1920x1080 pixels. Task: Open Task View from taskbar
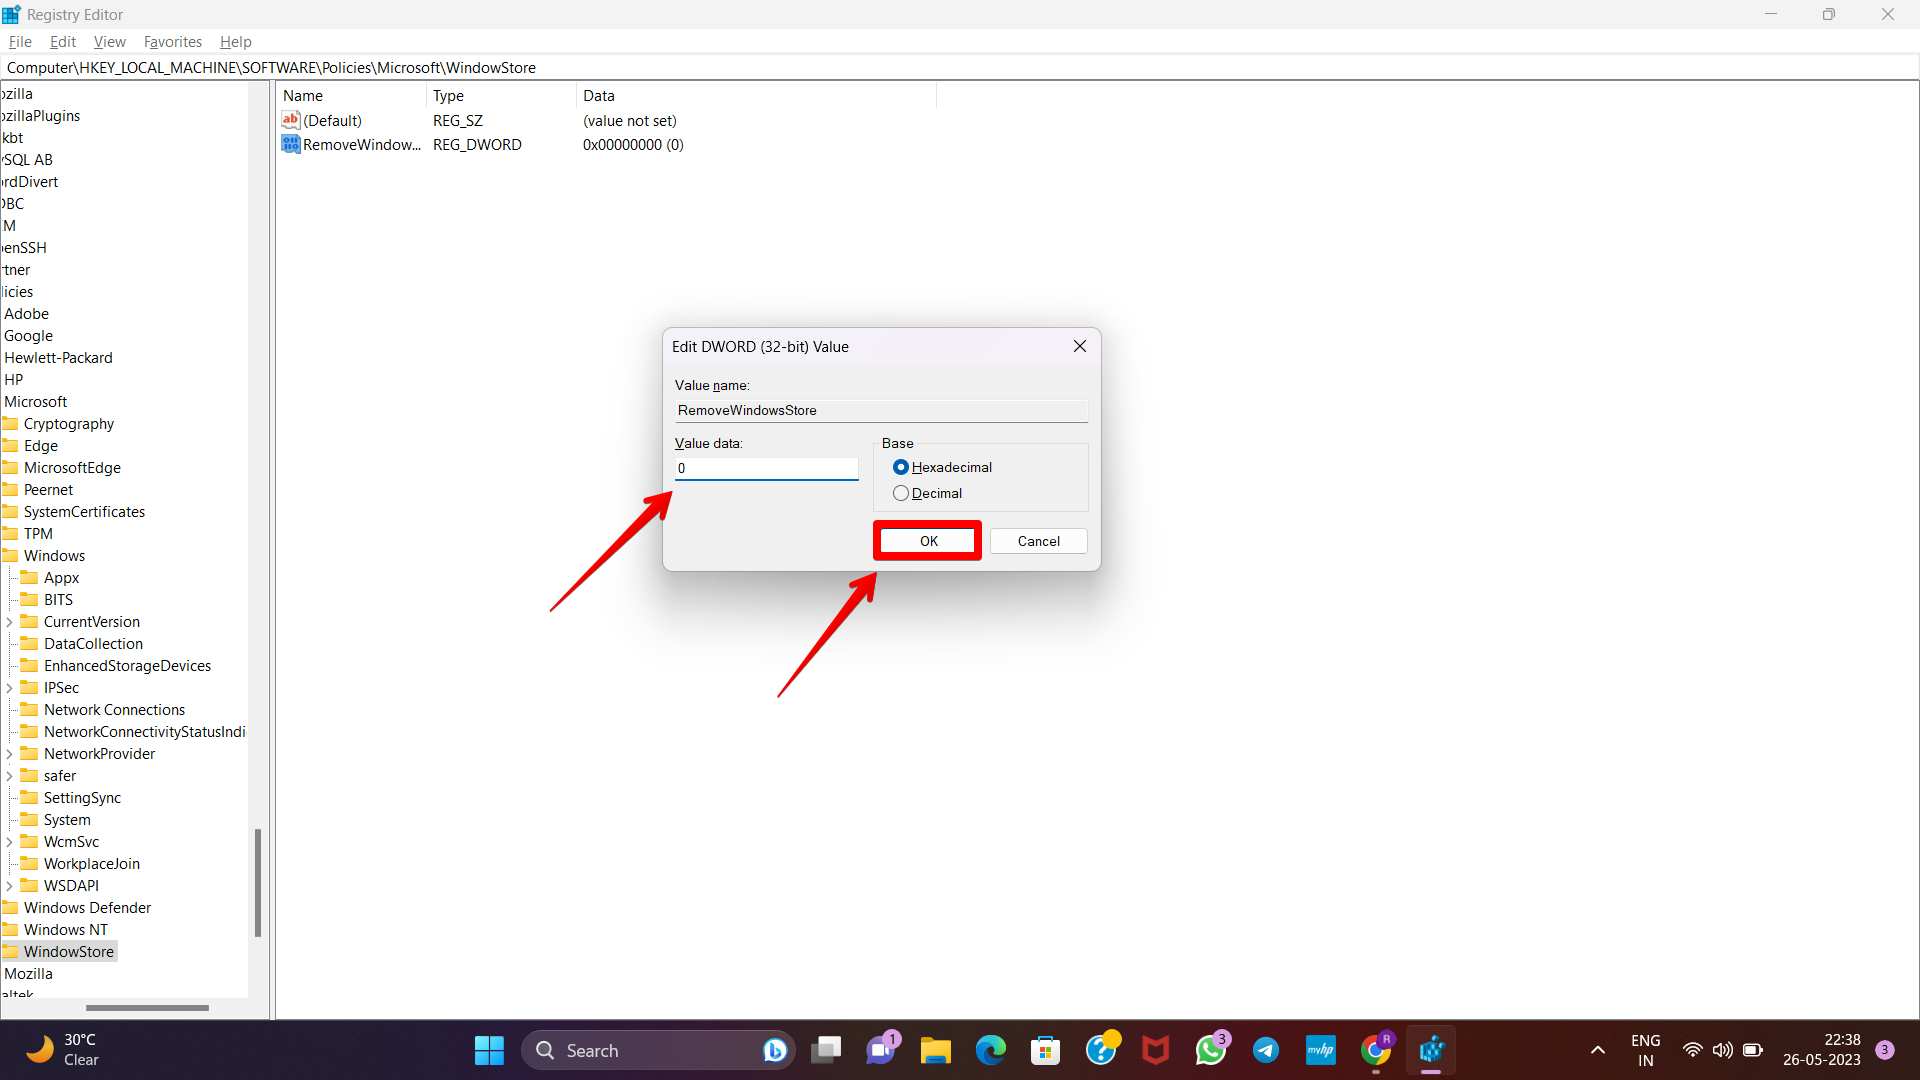826,1050
